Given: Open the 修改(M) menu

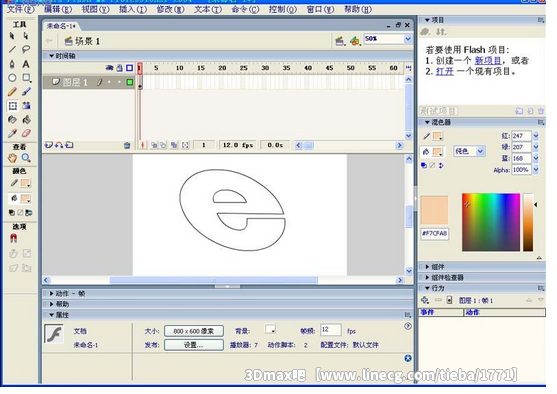Looking at the screenshot, I should click(x=171, y=9).
